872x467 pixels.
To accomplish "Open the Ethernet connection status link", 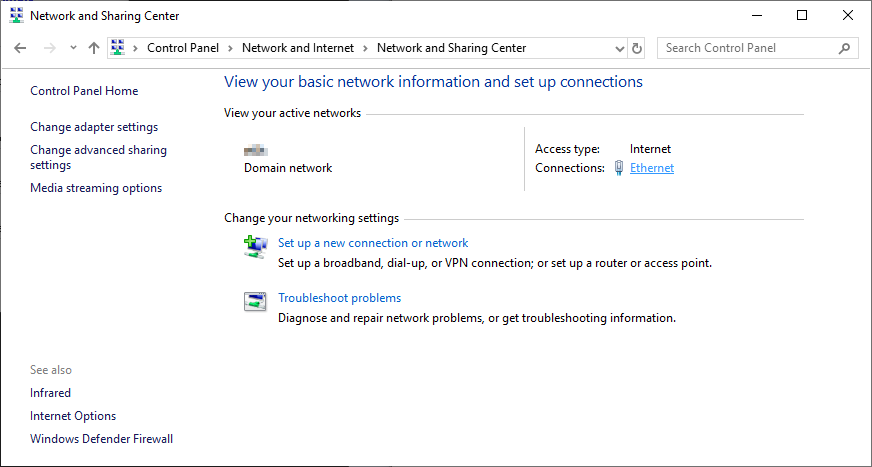I will [x=652, y=168].
